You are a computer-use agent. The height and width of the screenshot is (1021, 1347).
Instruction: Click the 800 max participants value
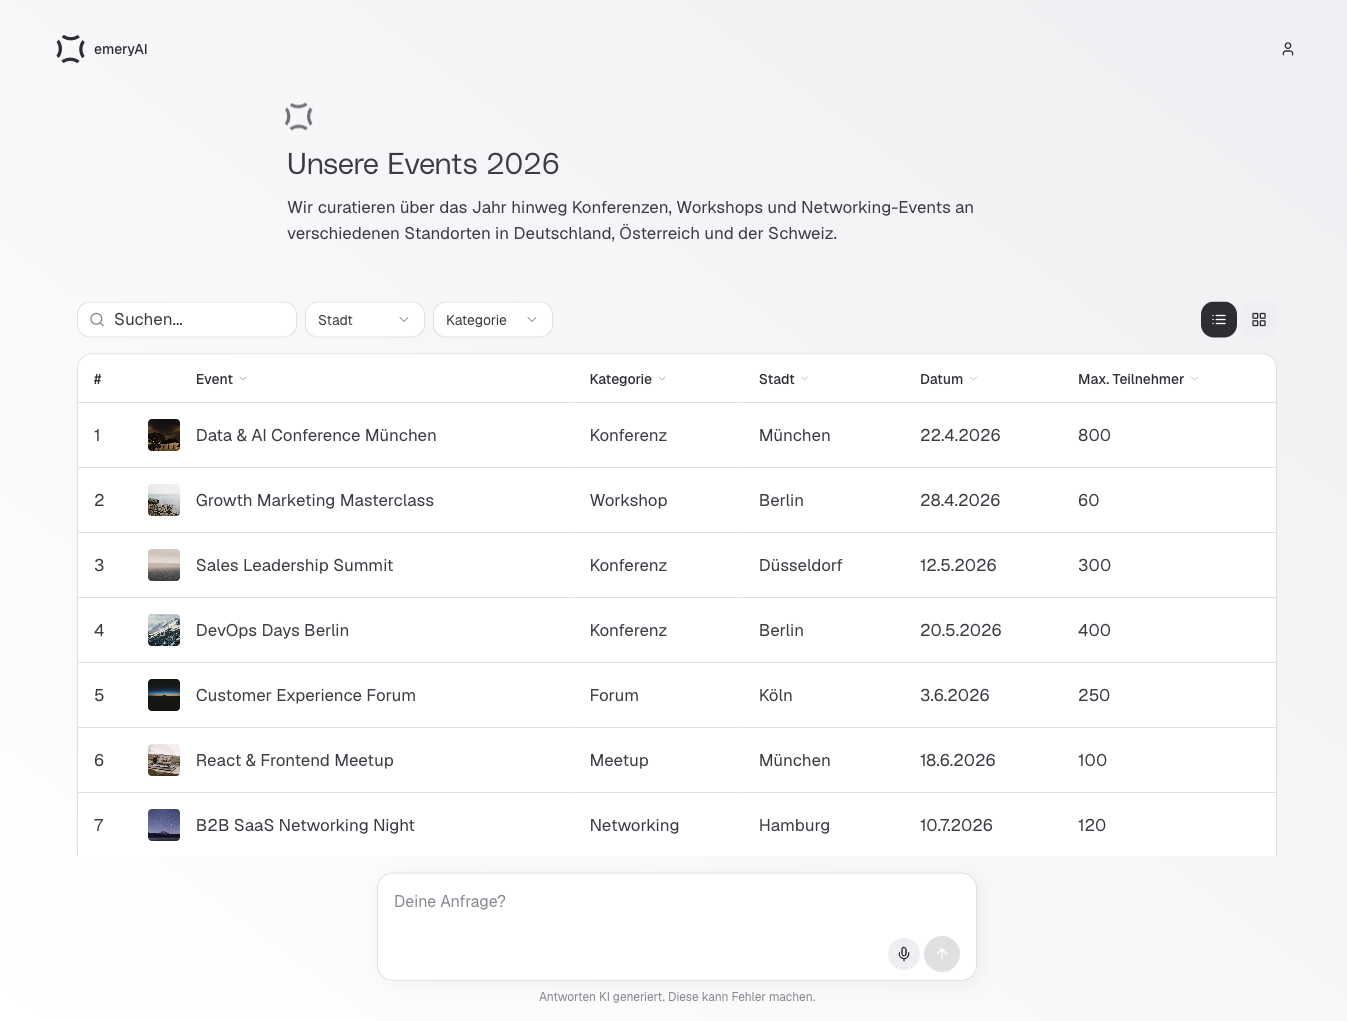[1094, 435]
